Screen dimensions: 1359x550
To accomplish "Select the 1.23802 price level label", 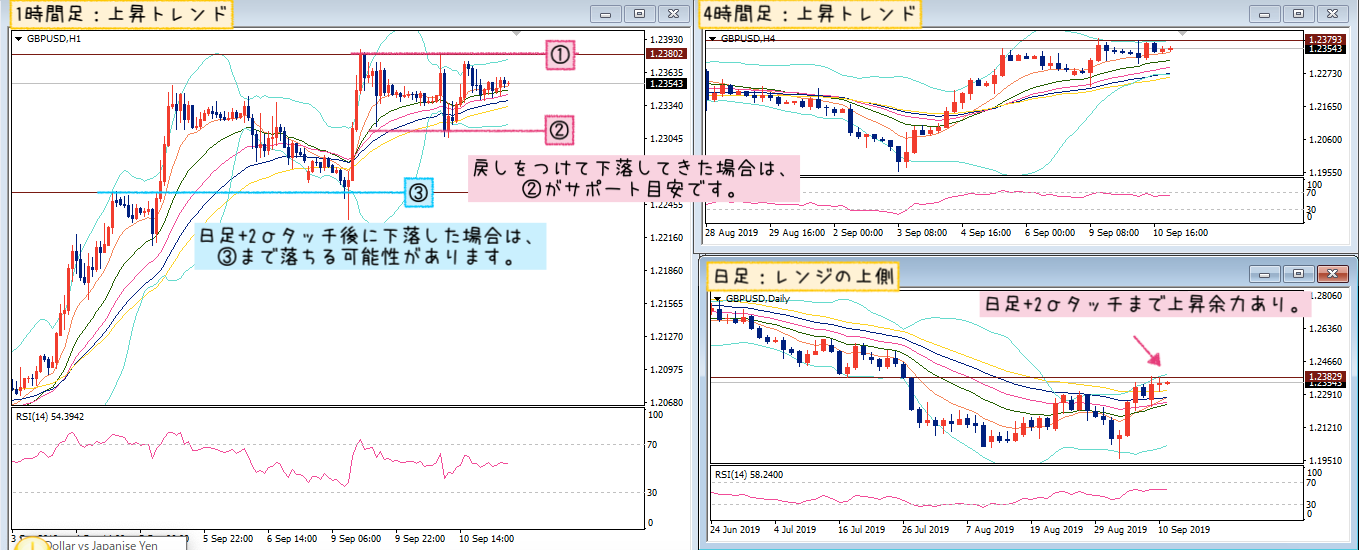I will pos(666,54).
